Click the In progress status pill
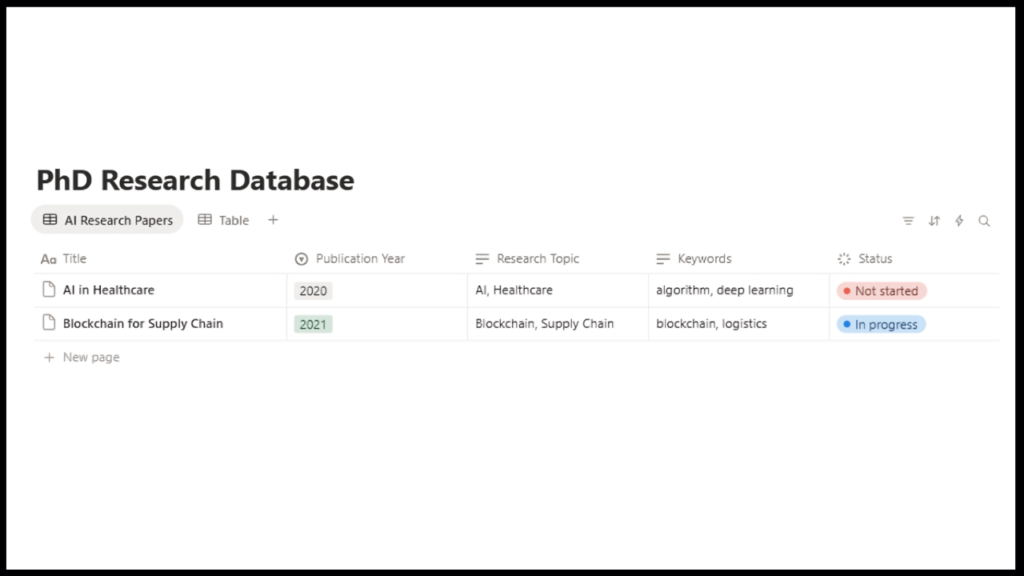 point(880,324)
